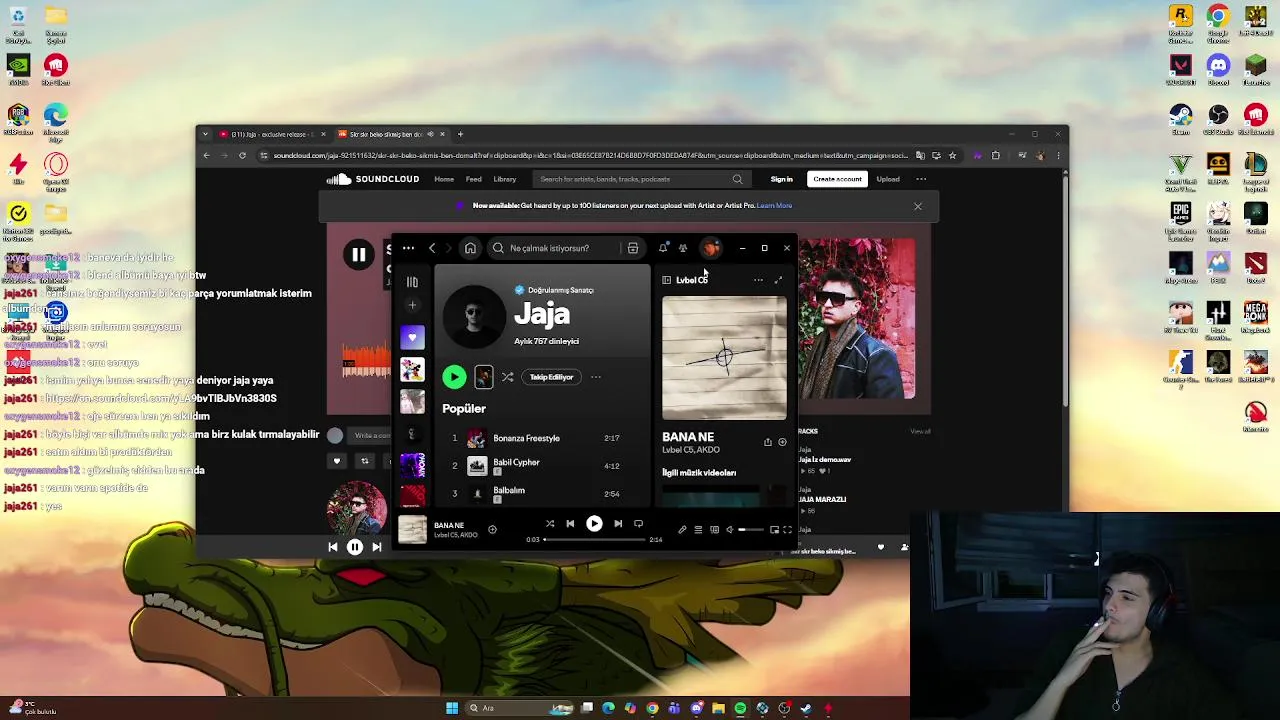Open Spotify notifications bell

tap(663, 248)
